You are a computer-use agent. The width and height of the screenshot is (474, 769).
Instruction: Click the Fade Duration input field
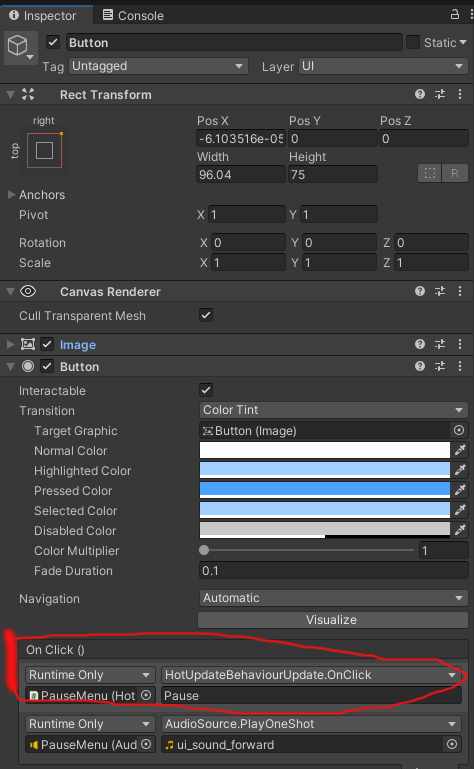(x=333, y=570)
